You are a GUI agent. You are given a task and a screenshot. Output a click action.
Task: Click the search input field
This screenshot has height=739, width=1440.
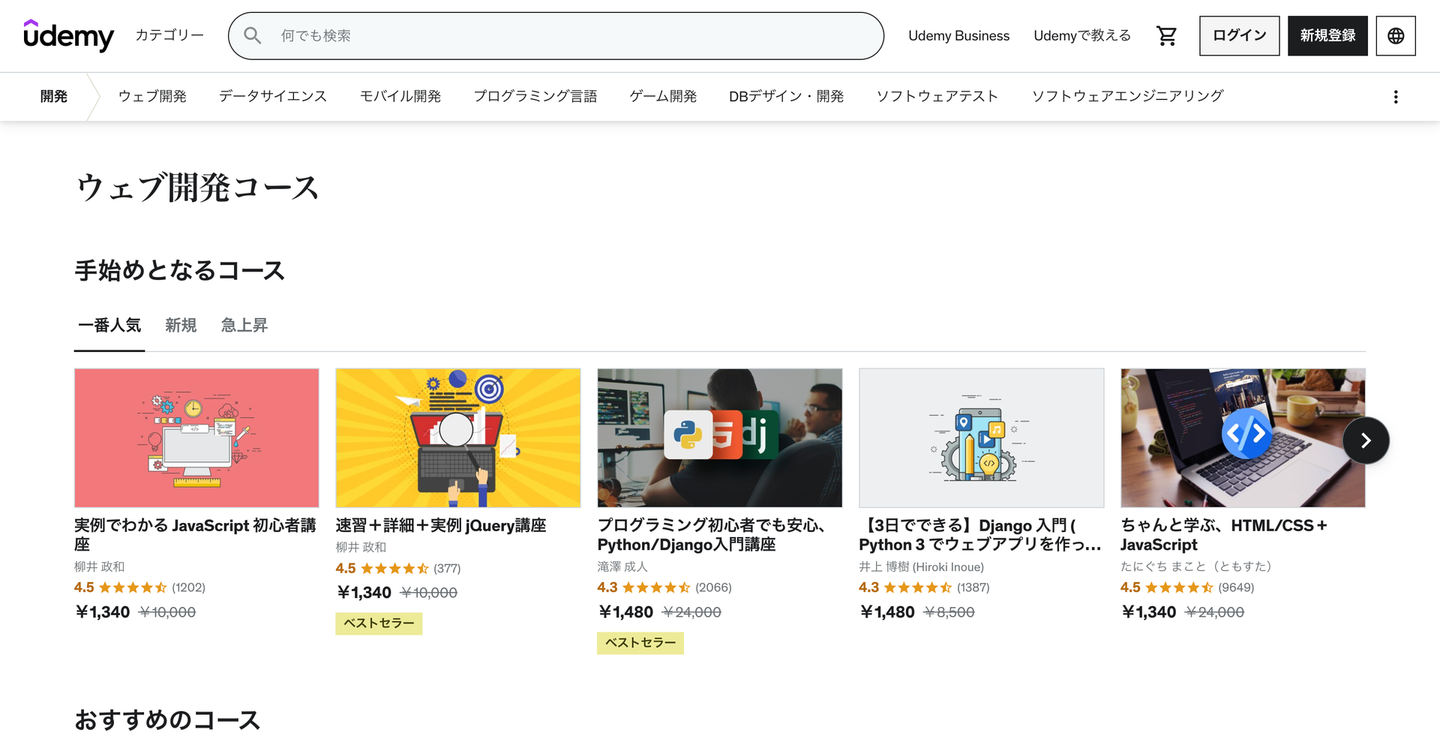pyautogui.click(x=570, y=36)
